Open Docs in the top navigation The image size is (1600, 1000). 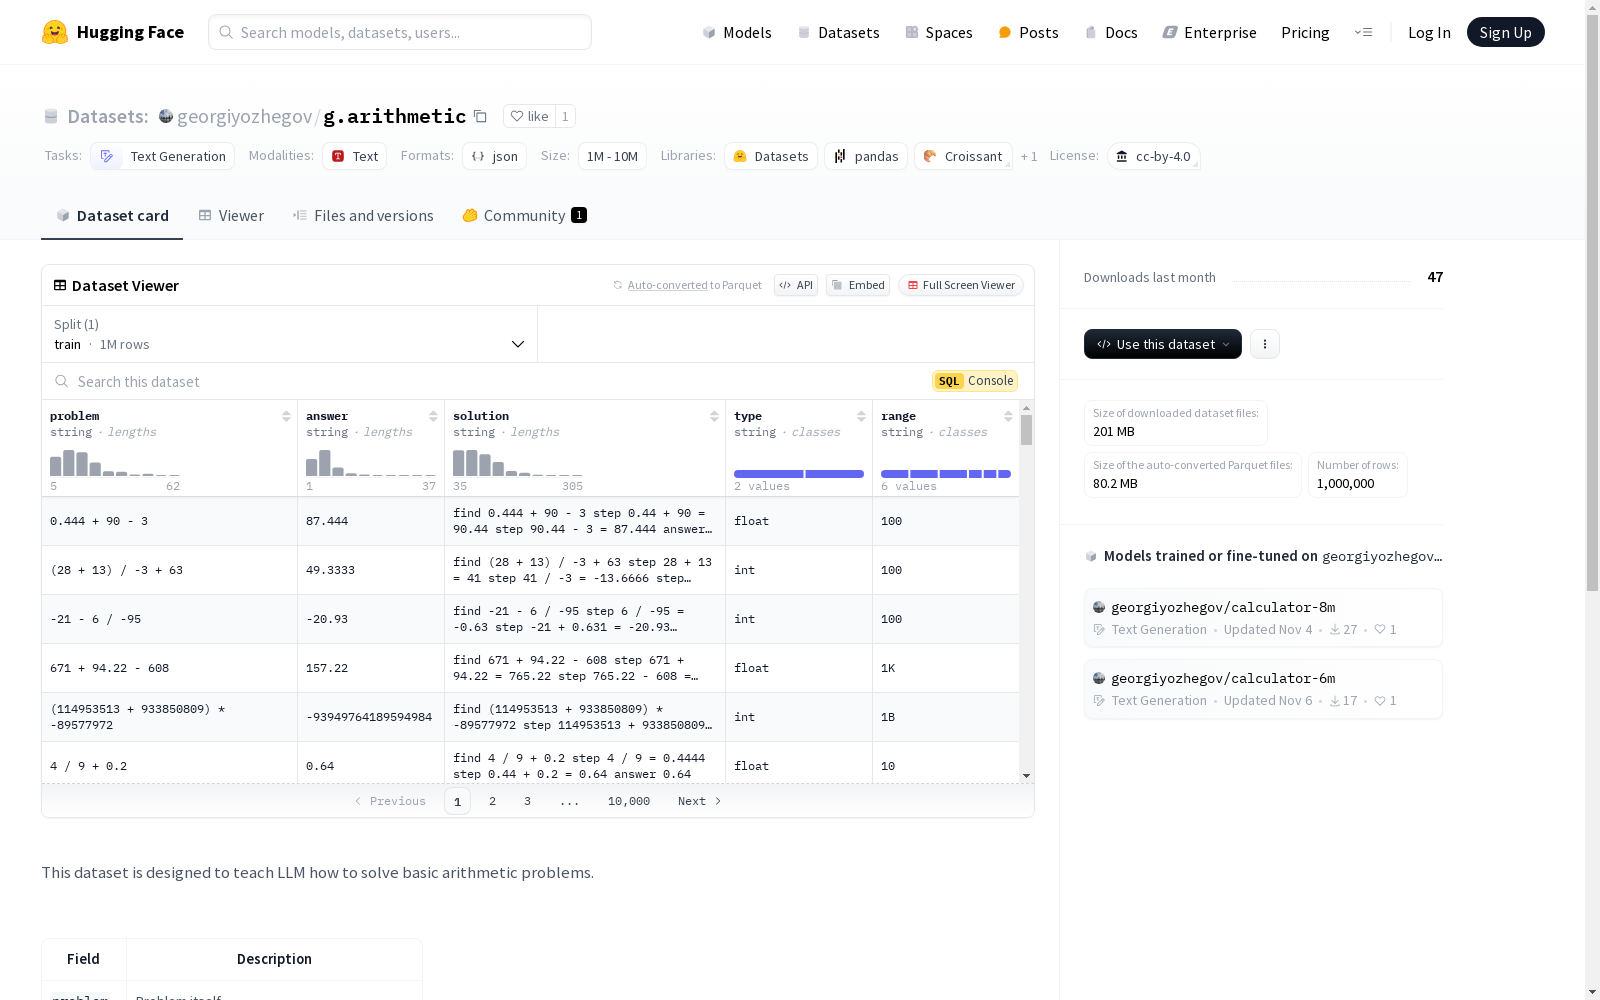click(x=1111, y=32)
